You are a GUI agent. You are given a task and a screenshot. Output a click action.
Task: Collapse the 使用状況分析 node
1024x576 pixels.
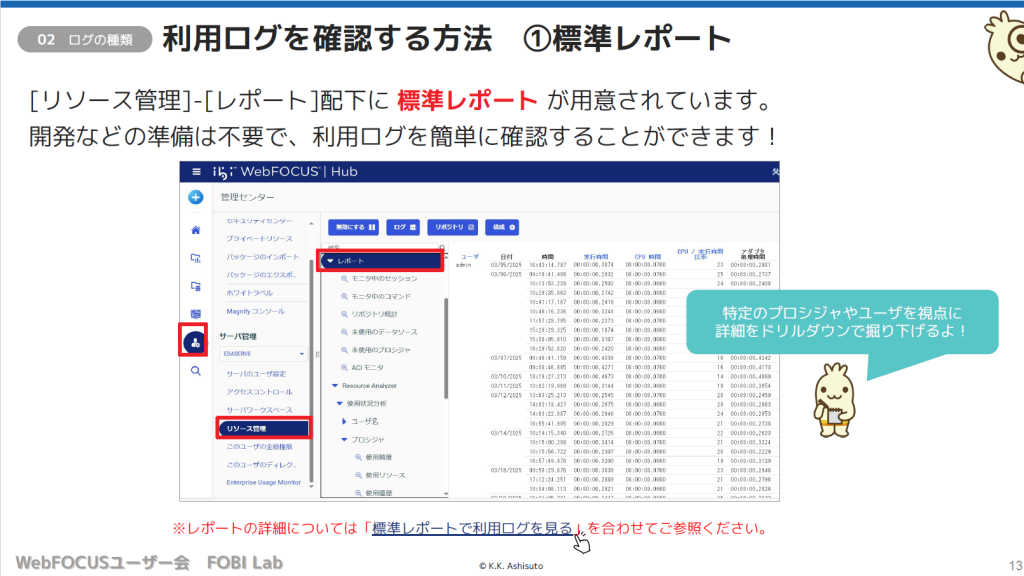340,404
